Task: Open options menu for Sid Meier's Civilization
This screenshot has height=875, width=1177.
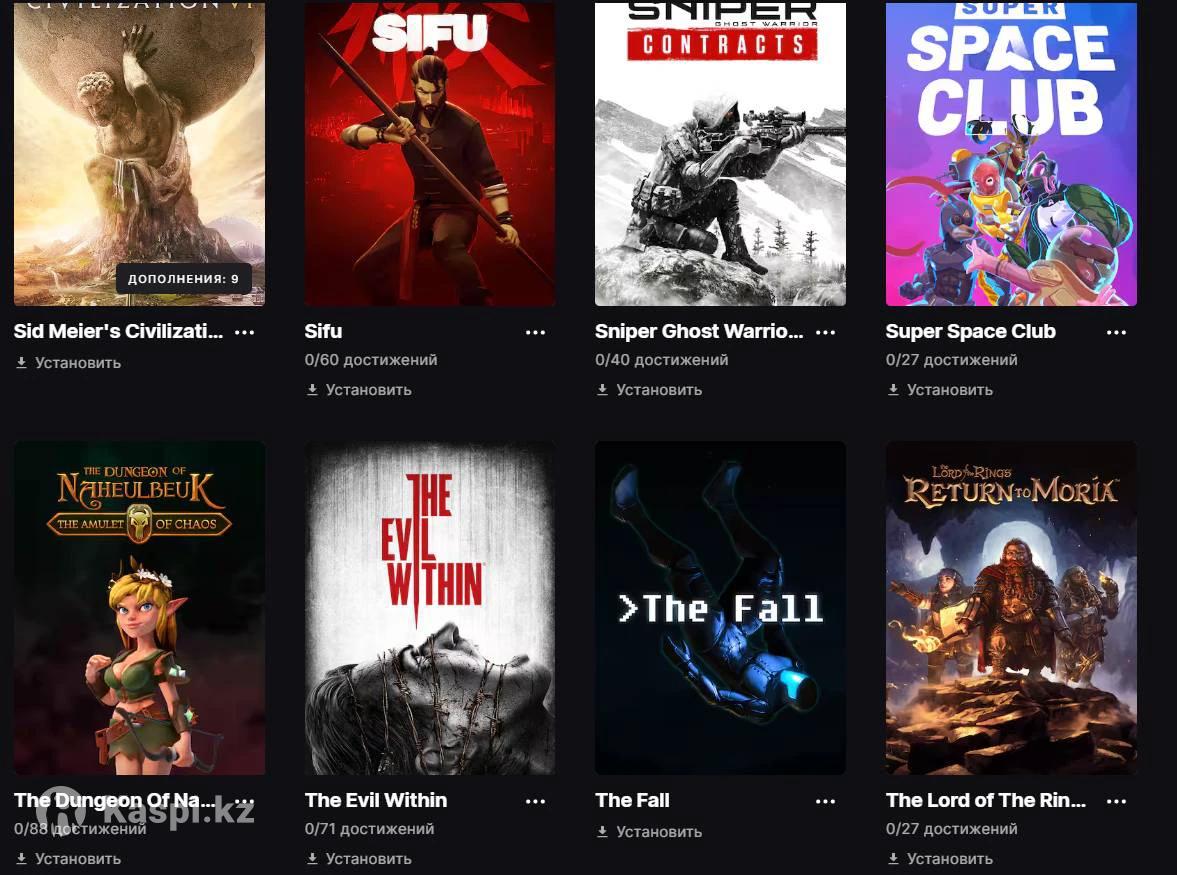Action: tap(245, 332)
